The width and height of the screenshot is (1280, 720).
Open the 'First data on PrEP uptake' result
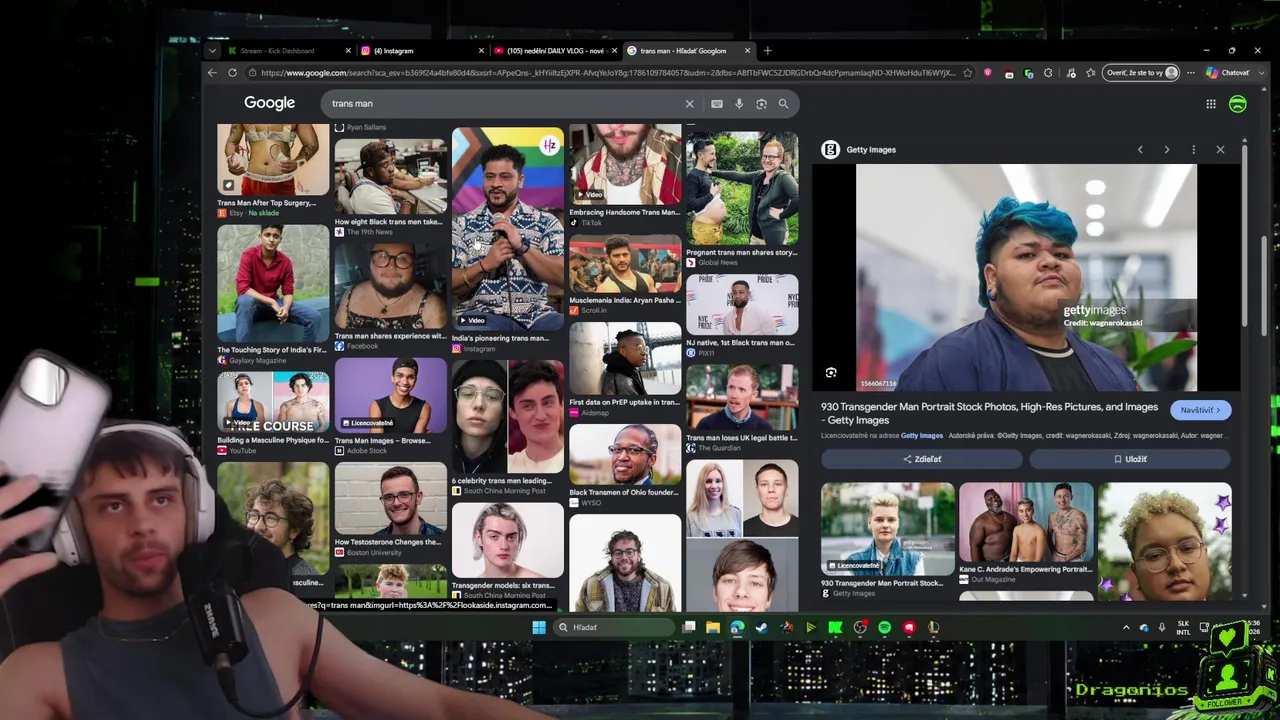tap(625, 370)
